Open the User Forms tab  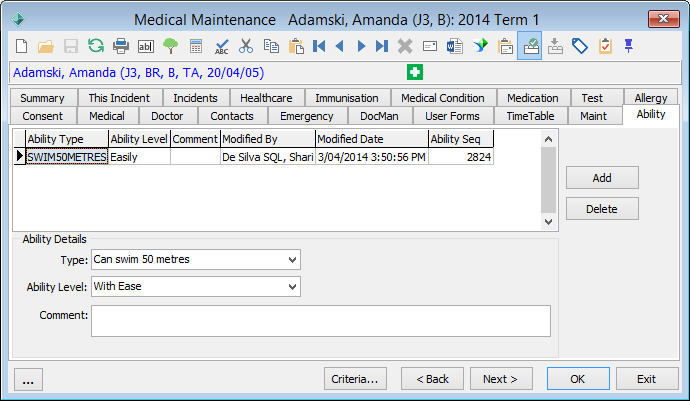pyautogui.click(x=452, y=116)
